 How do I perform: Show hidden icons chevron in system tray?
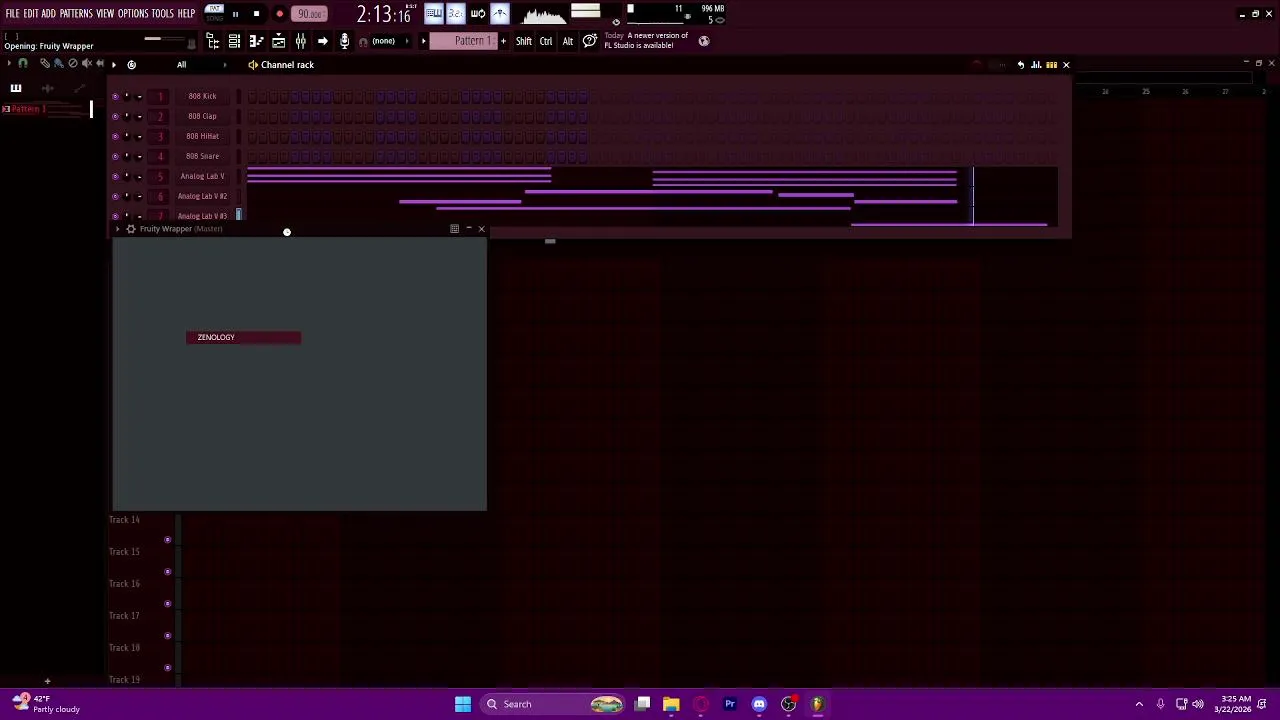[1139, 704]
